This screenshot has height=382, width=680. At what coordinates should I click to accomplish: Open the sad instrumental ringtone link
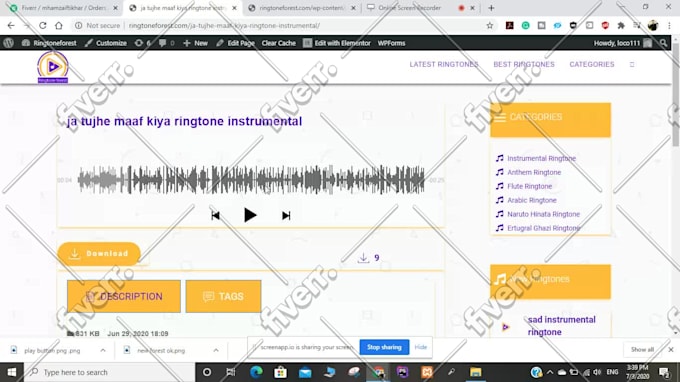(x=562, y=326)
